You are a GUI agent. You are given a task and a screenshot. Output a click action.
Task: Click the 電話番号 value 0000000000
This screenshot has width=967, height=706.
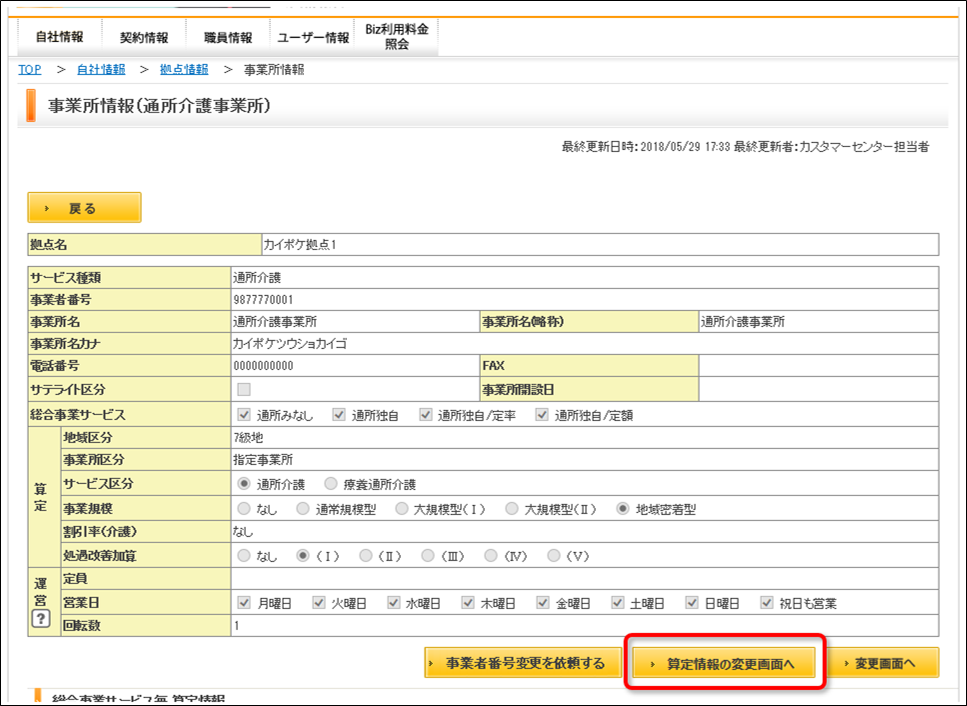[x=263, y=366]
